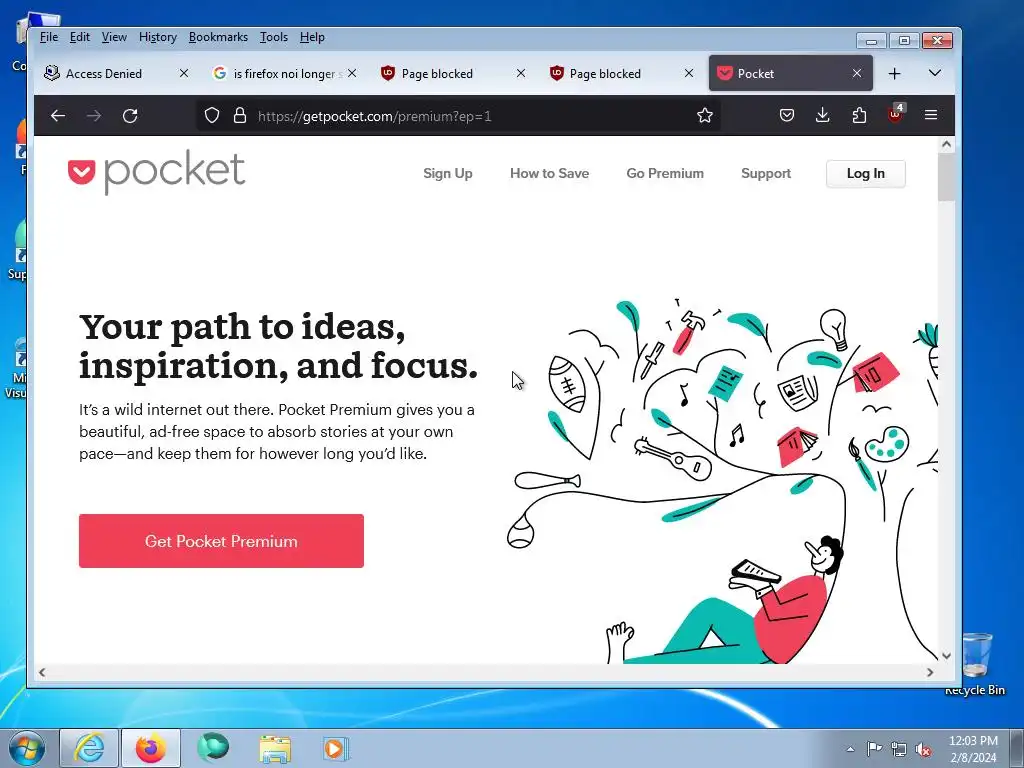Switch to the Access Denied tab

click(104, 73)
